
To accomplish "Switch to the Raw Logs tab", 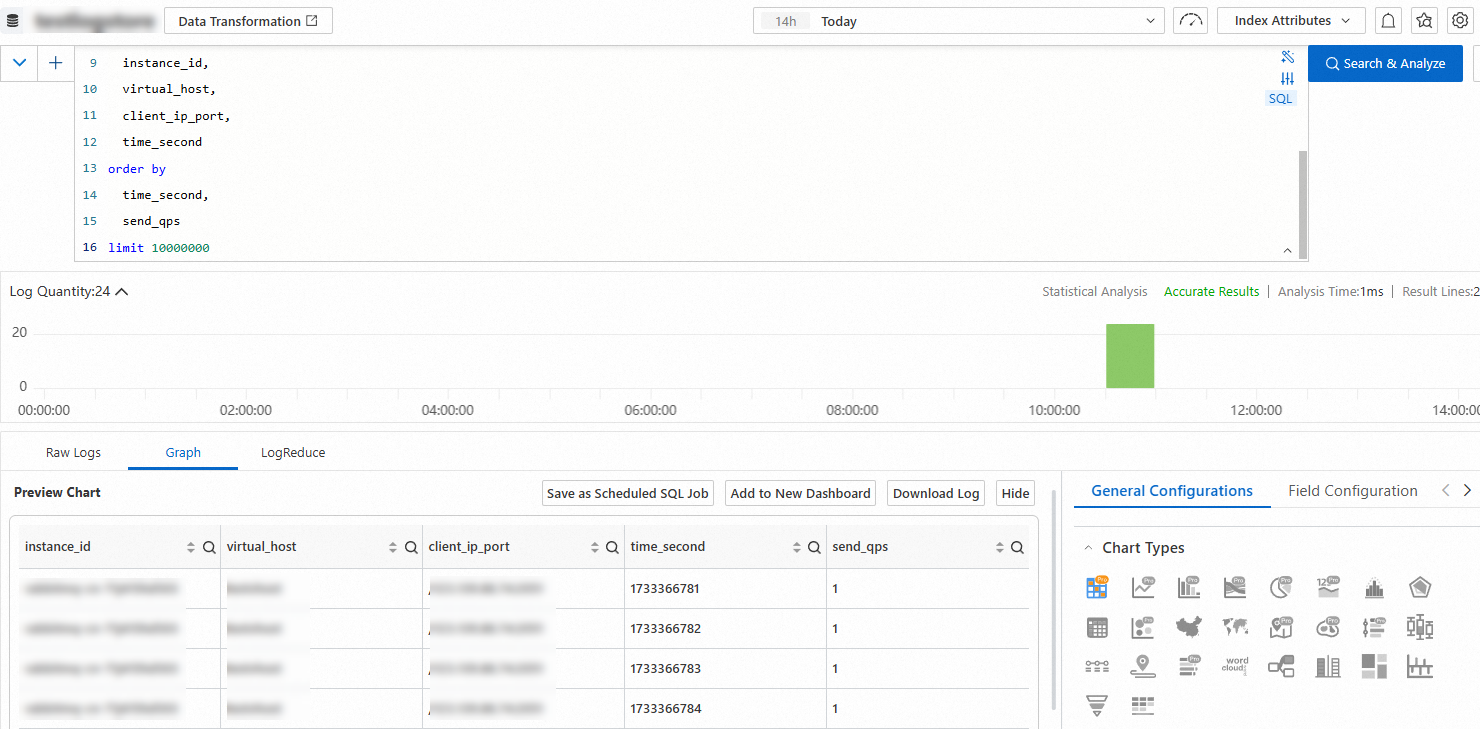I will point(73,453).
